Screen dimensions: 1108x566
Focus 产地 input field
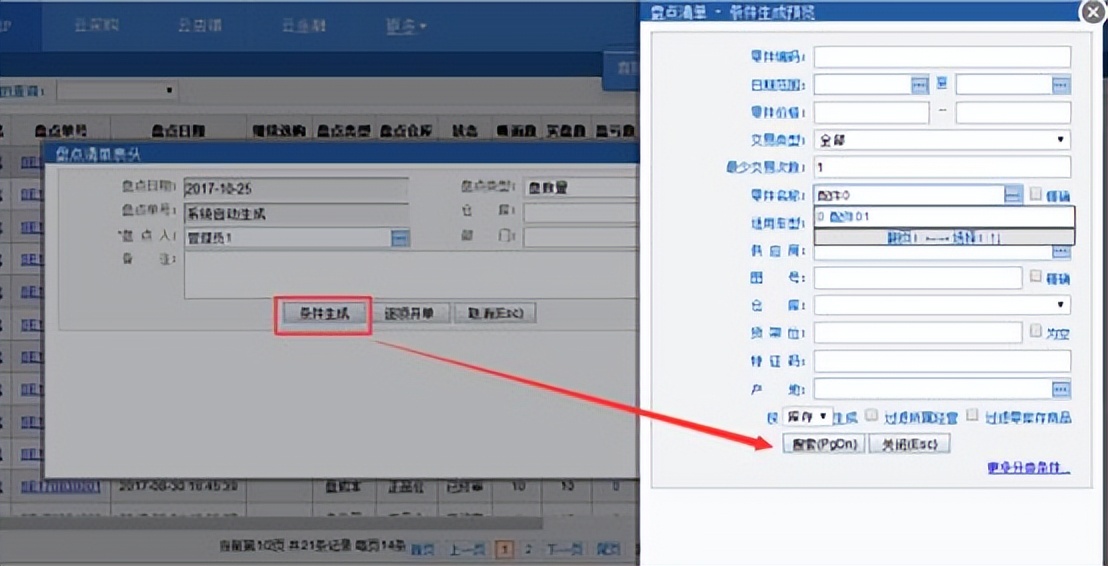[x=933, y=389]
